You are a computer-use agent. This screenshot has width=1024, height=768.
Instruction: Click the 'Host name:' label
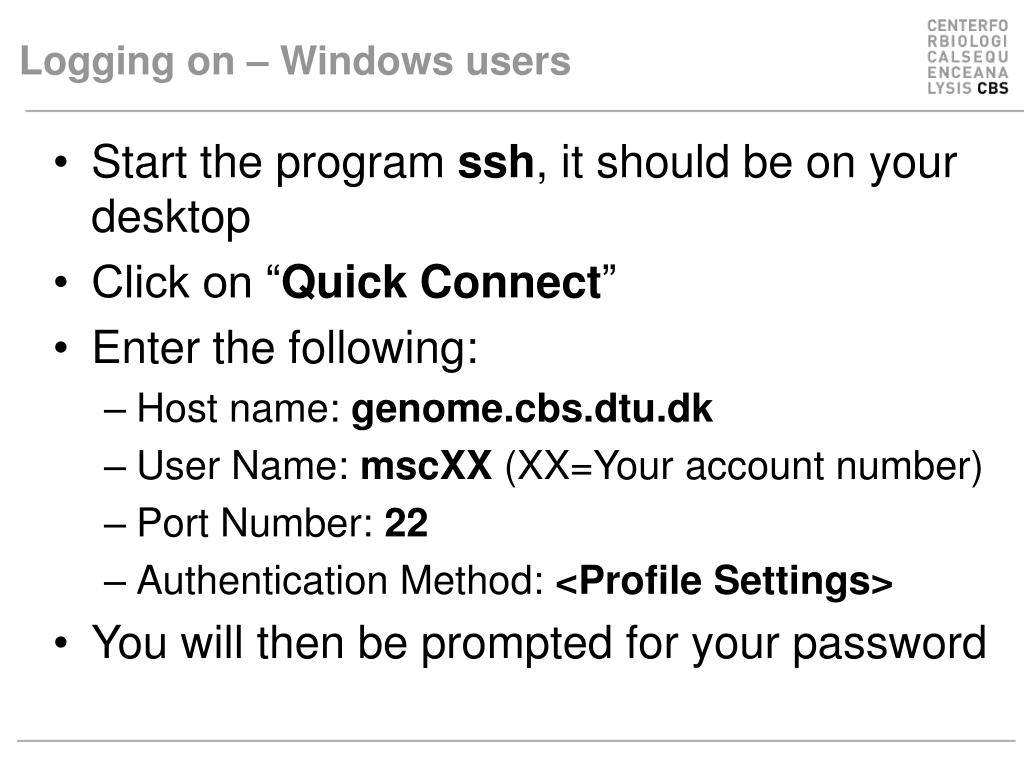click(238, 409)
